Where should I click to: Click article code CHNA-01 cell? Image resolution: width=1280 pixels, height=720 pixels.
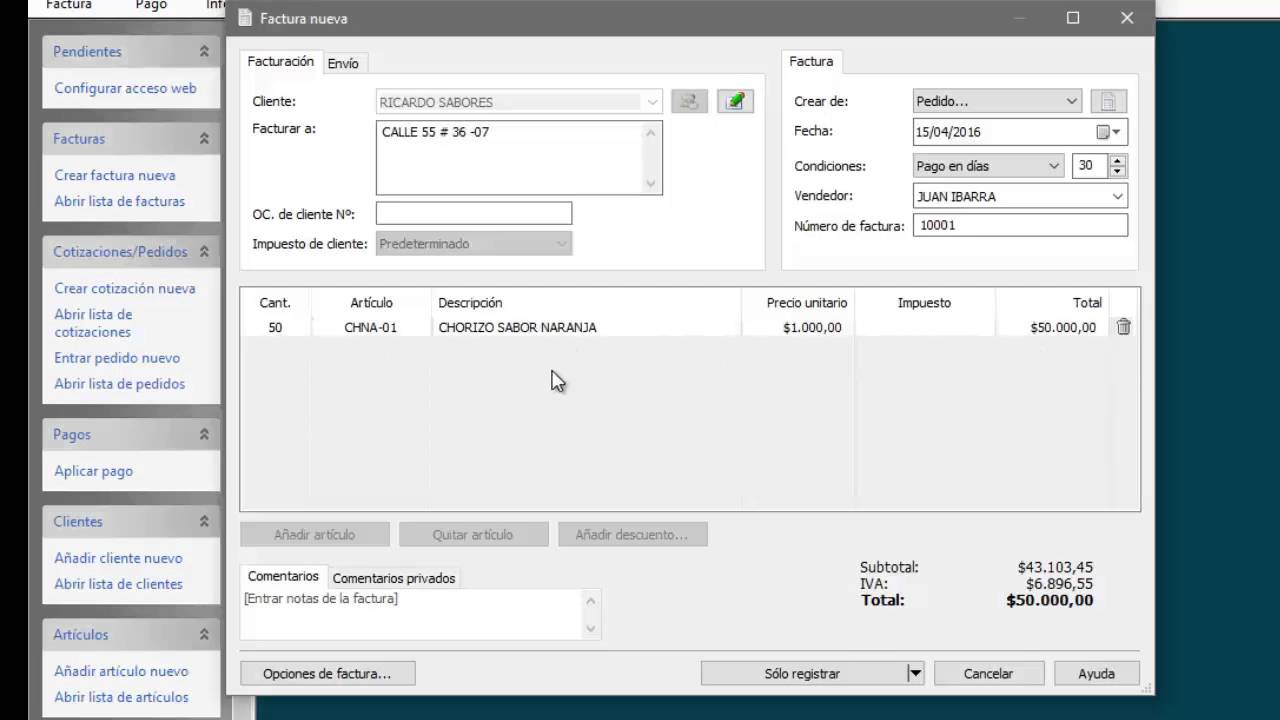371,327
